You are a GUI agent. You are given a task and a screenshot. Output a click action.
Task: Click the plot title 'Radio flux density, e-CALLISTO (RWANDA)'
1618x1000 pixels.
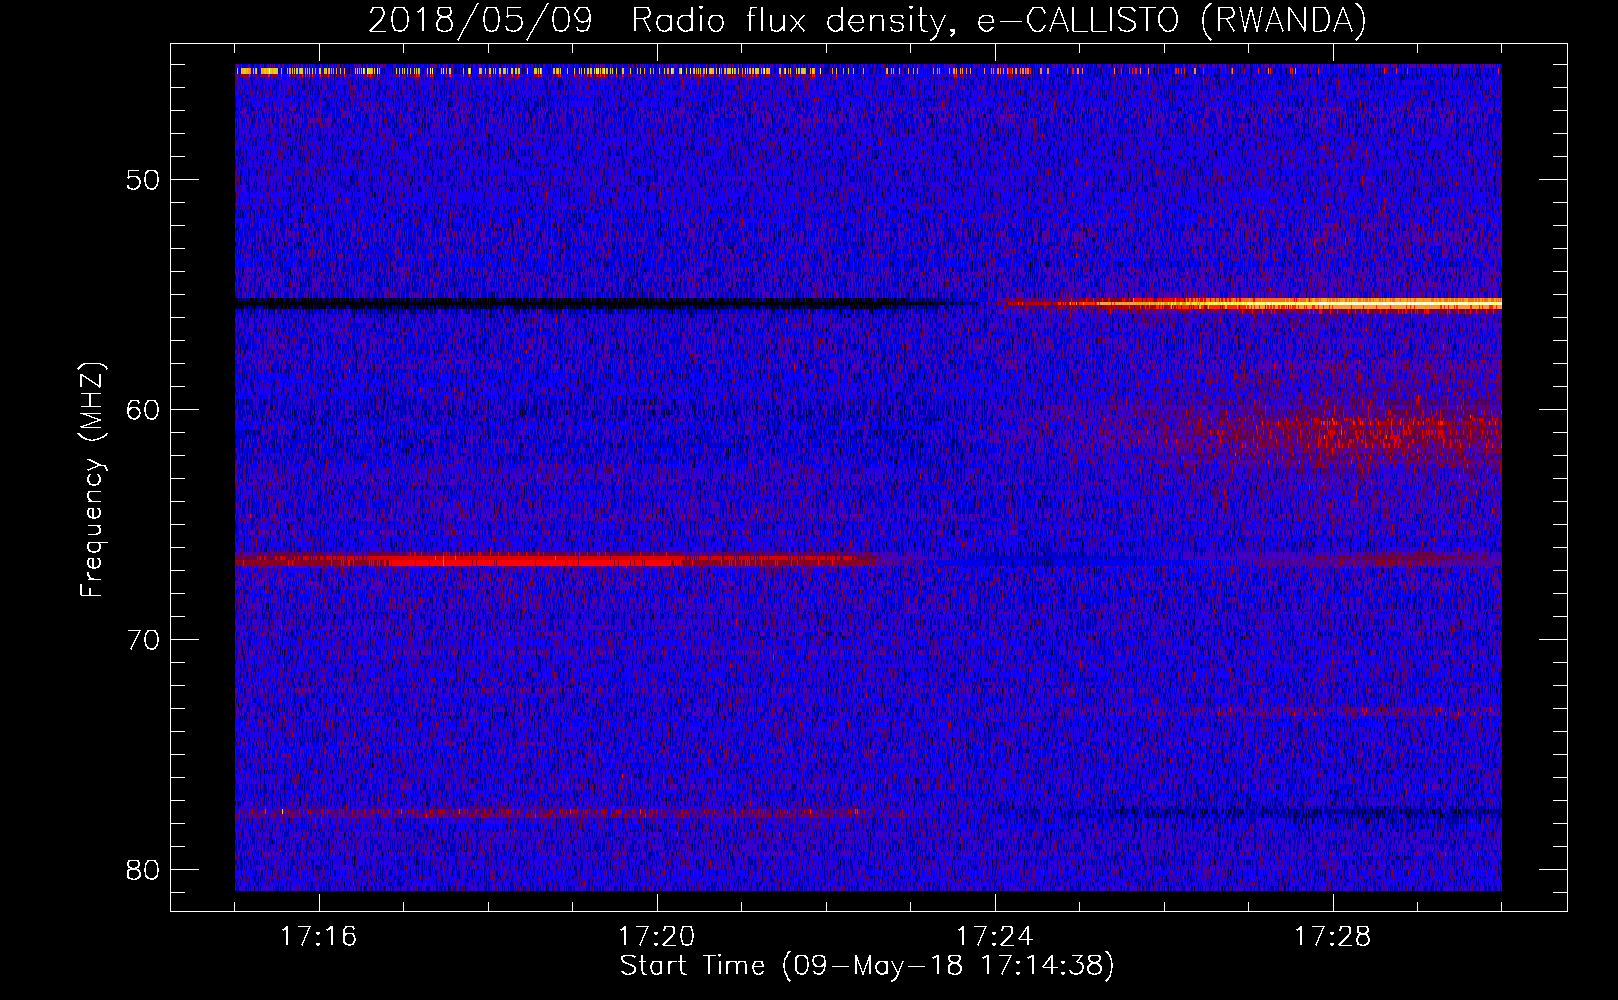point(999,20)
